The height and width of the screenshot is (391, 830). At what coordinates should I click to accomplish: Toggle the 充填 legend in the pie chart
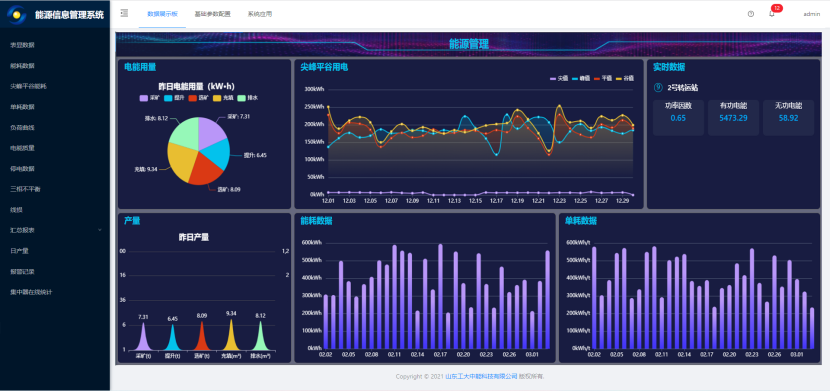coord(223,98)
